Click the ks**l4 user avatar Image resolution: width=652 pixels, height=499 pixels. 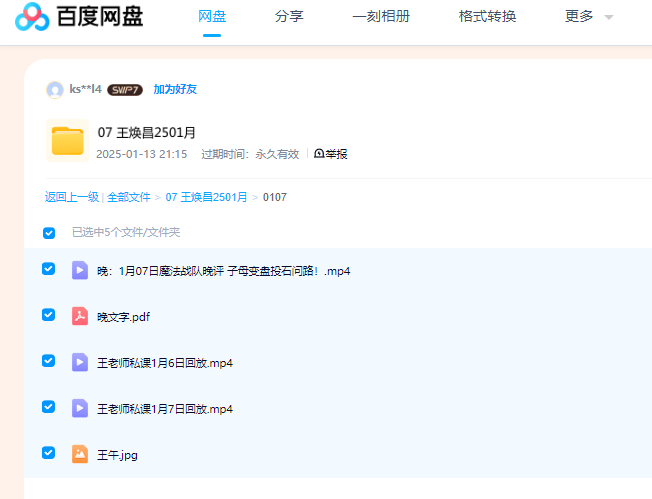pos(54,89)
